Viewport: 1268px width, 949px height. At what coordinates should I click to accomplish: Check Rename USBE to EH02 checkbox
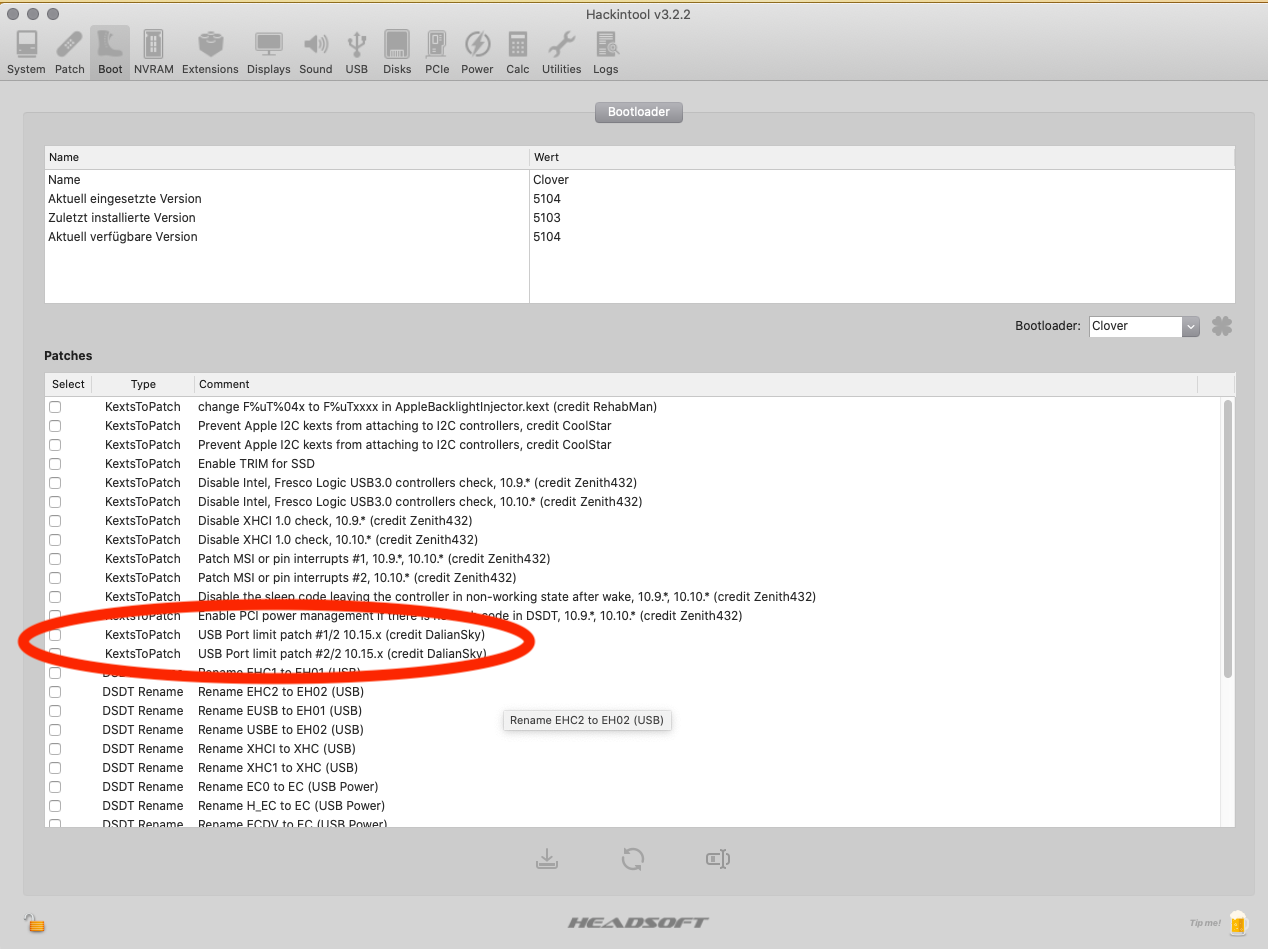point(55,730)
